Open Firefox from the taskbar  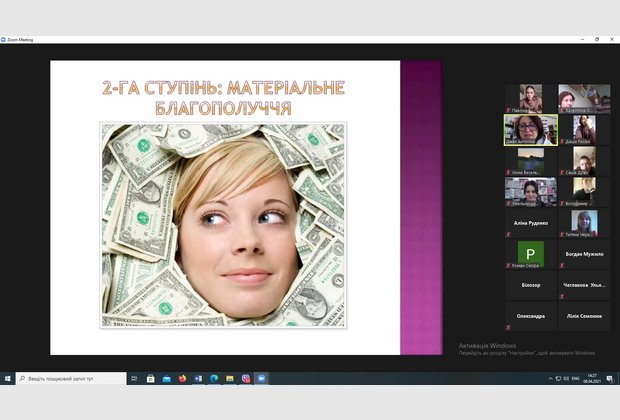point(182,379)
